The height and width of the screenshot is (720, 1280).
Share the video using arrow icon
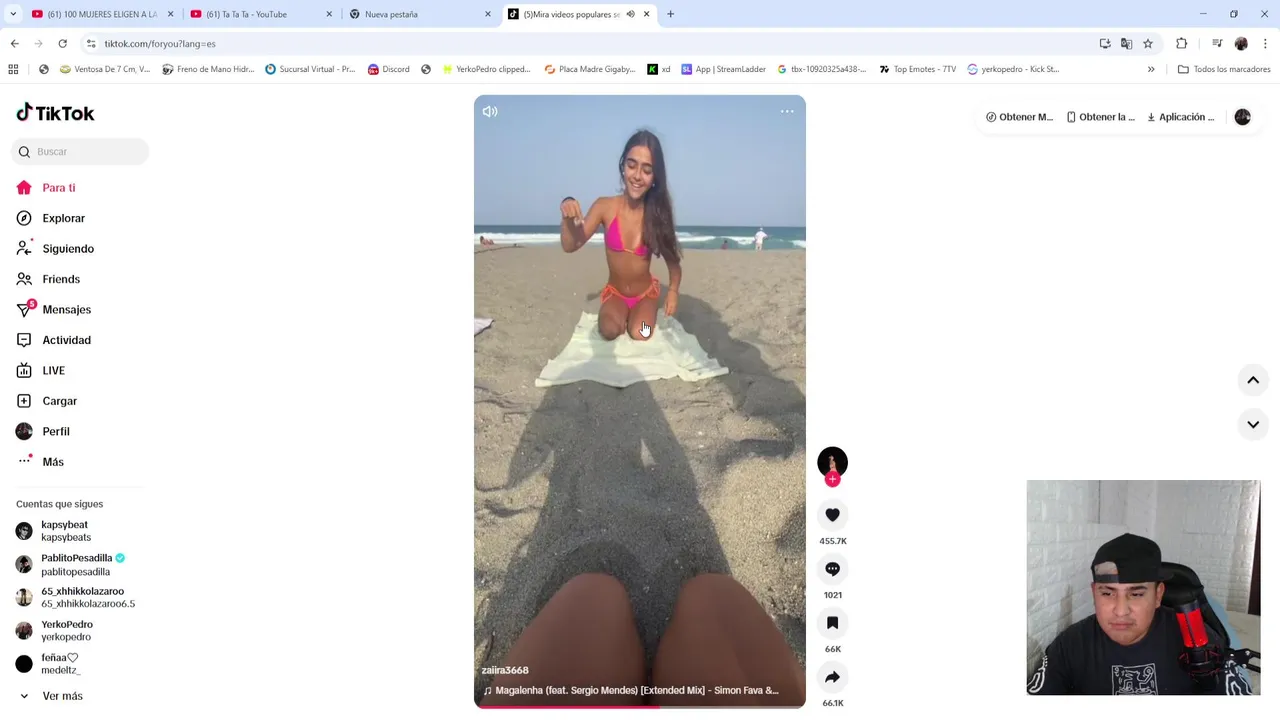[832, 677]
